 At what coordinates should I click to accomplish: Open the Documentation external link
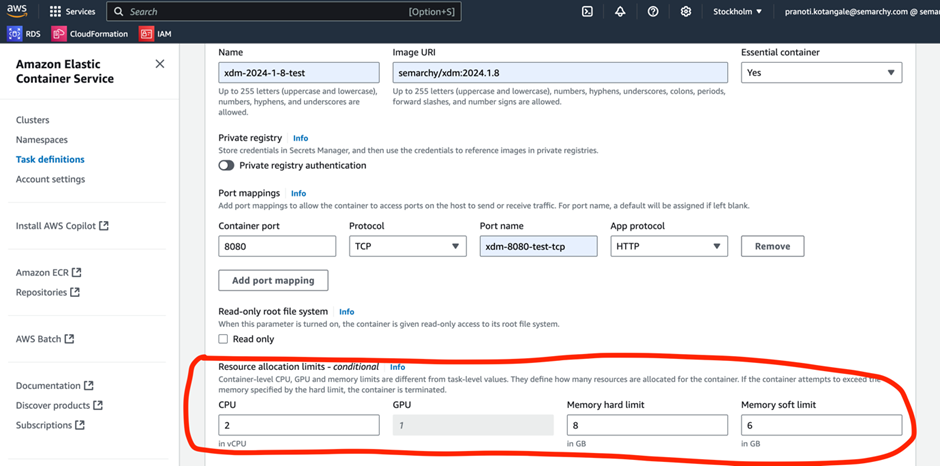click(54, 386)
